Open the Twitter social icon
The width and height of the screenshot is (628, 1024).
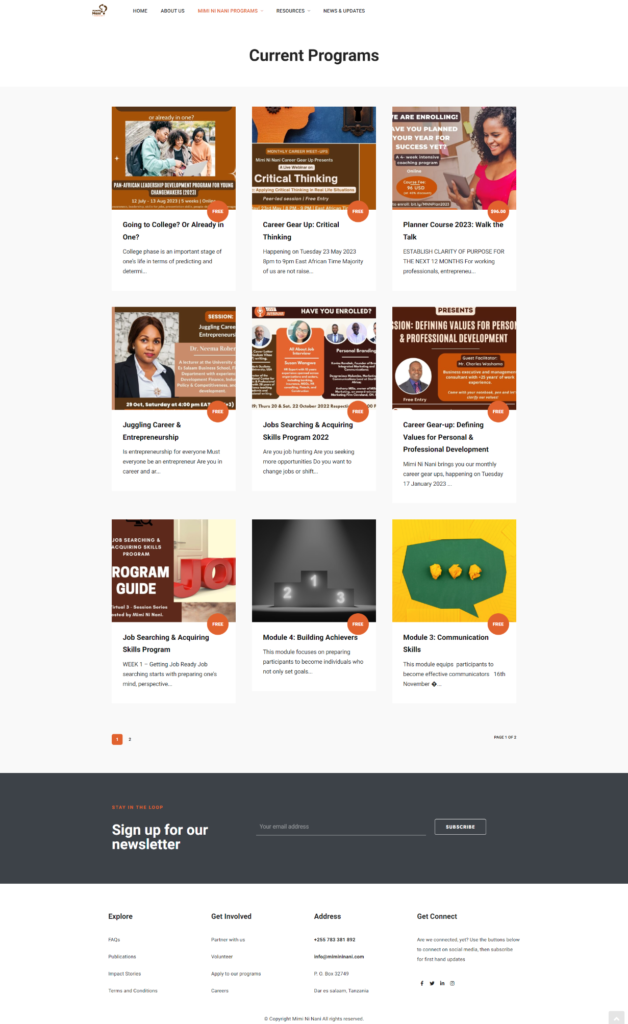pos(432,983)
